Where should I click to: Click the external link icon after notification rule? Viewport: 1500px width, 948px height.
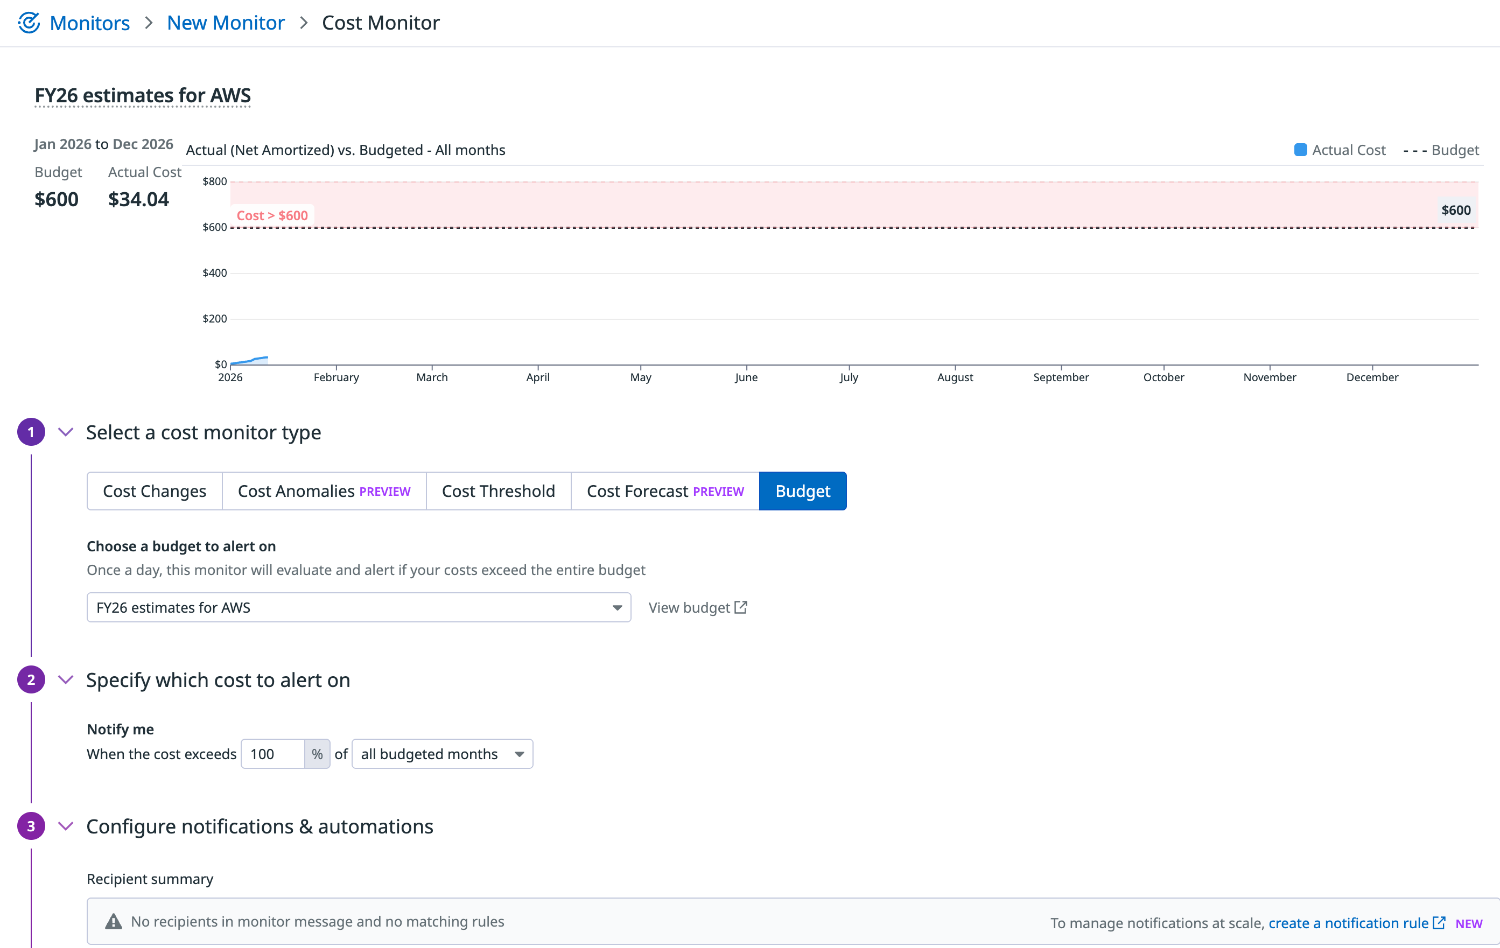1439,923
